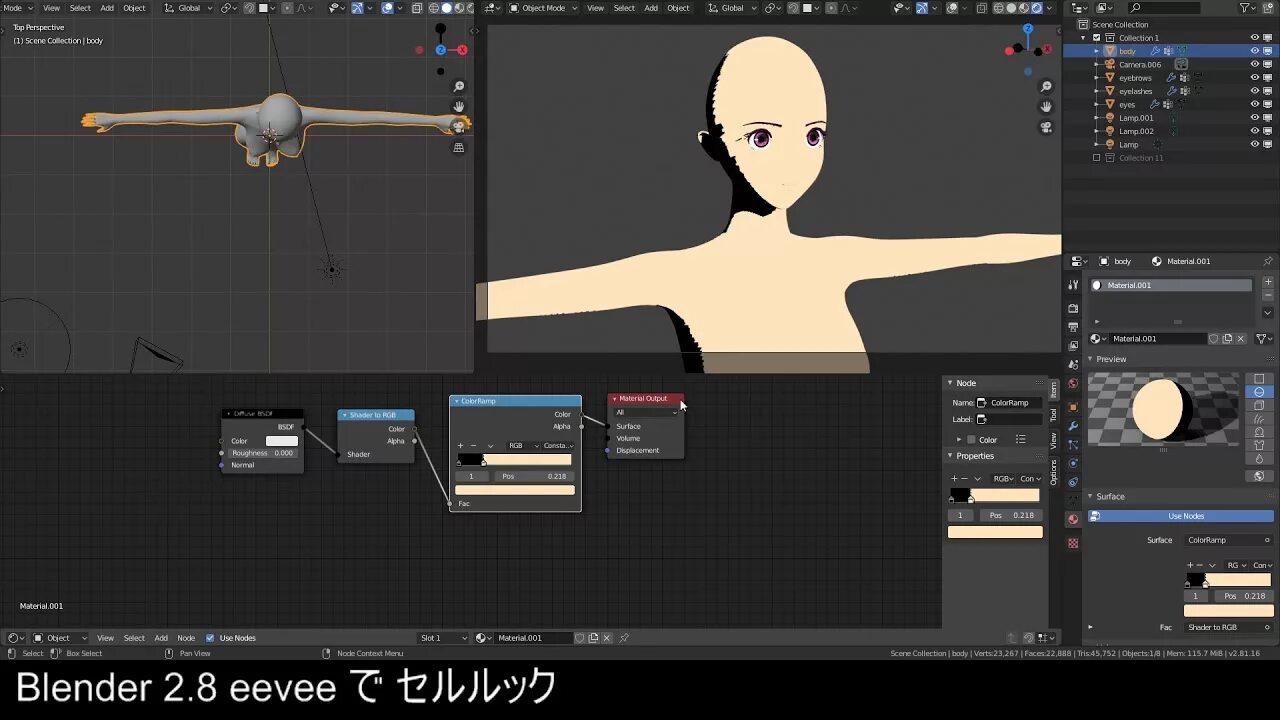Unlink Material.001 in node editor header

pos(607,638)
